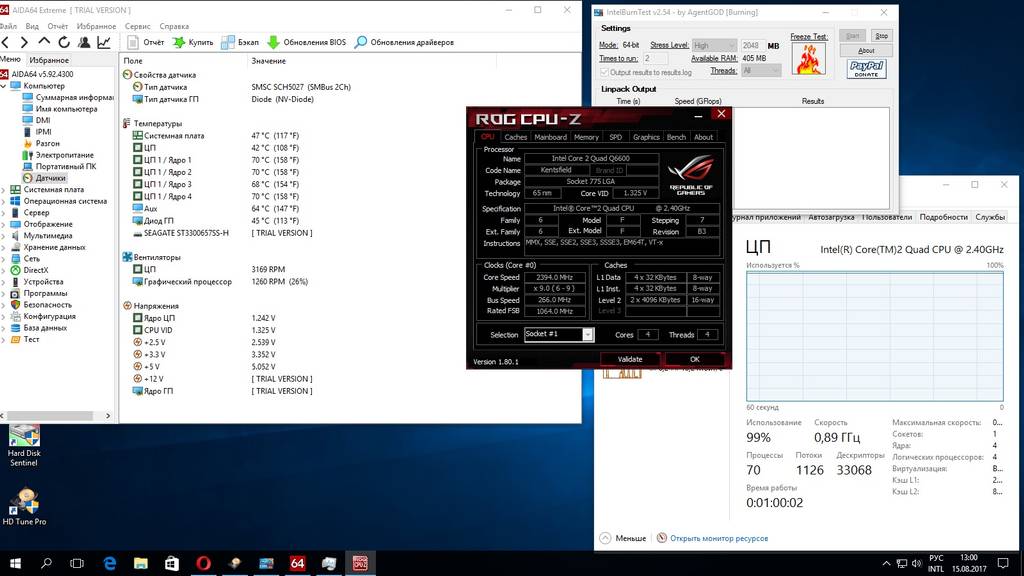Switch to the Memory tab in CPU-Z
Screen dimensions: 1024x576
point(586,137)
